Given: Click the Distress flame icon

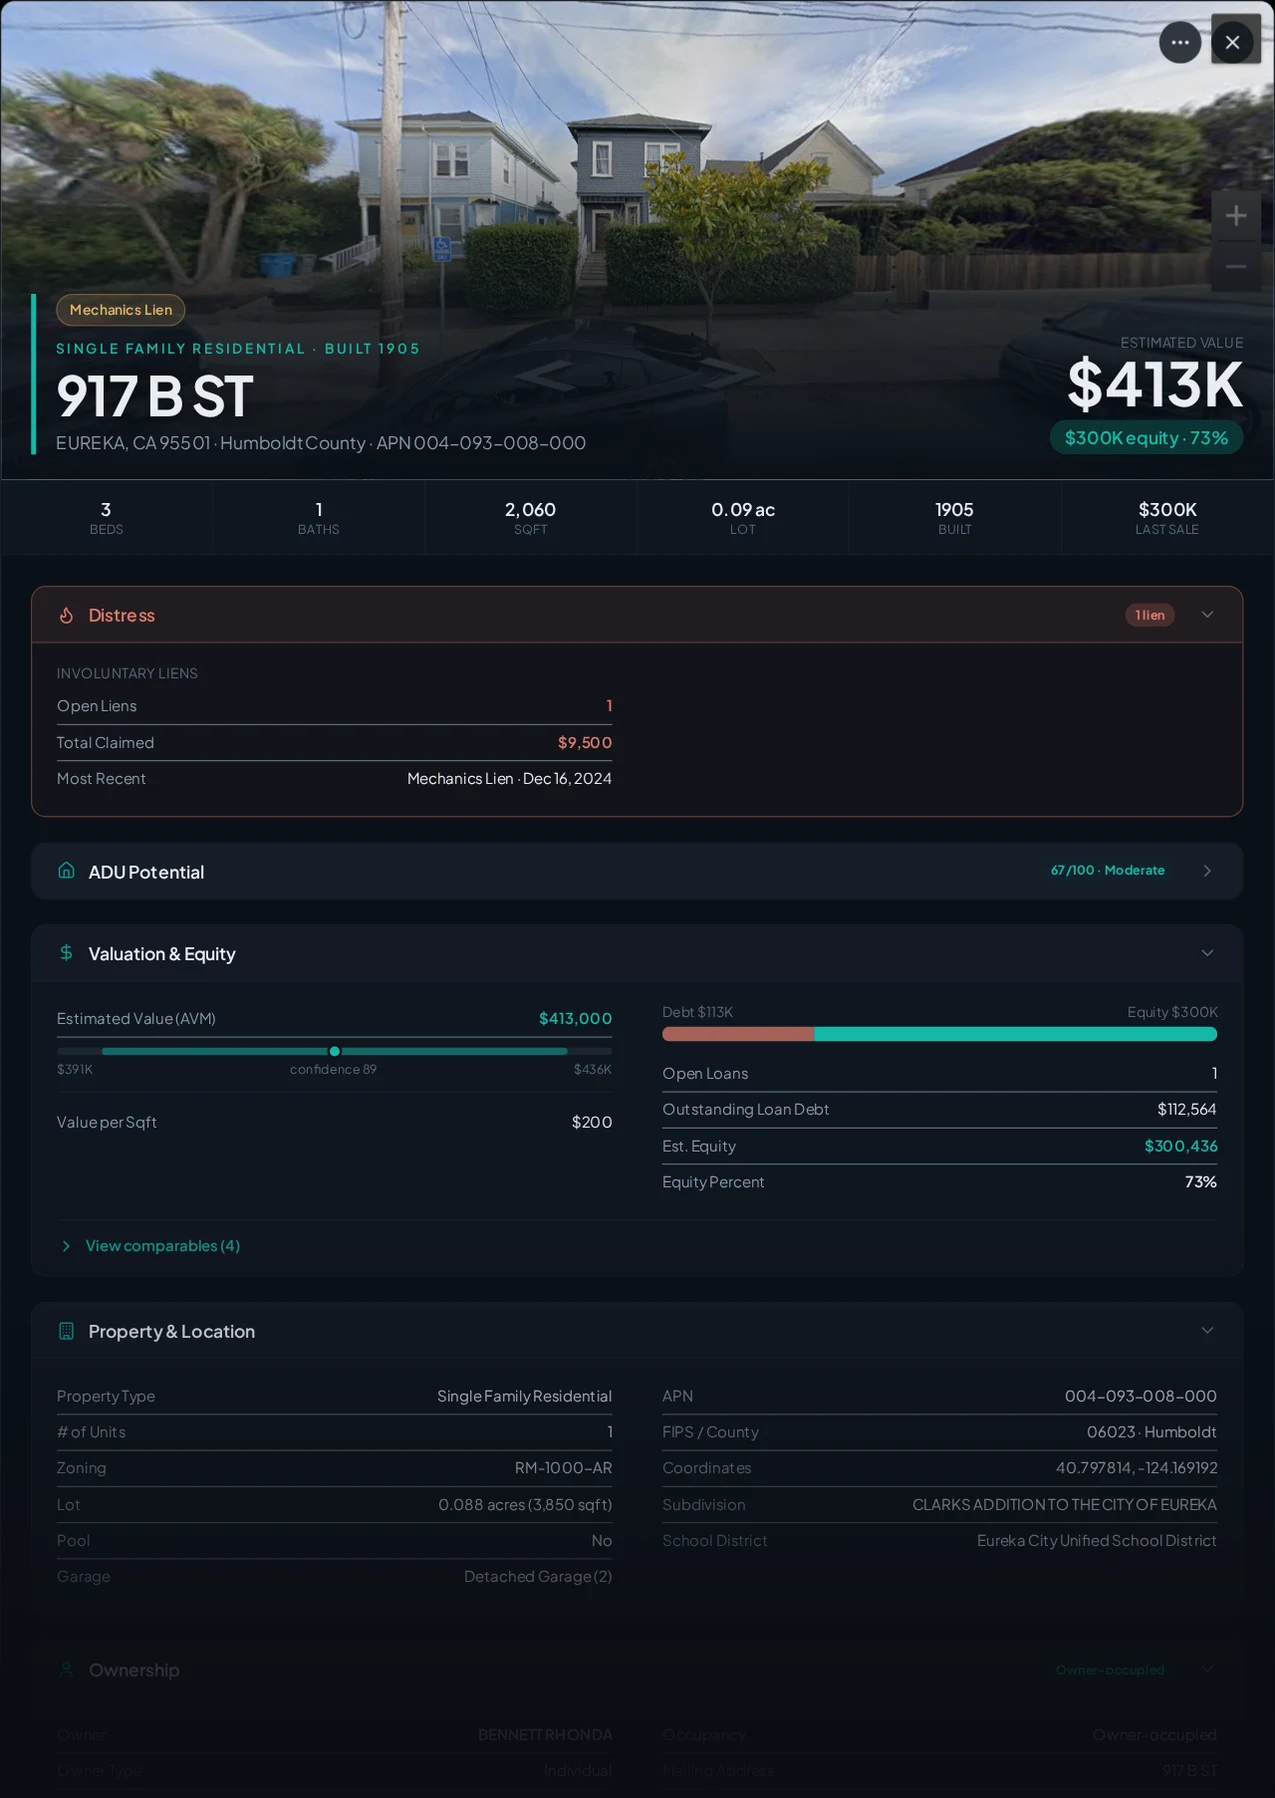Looking at the screenshot, I should 66,615.
